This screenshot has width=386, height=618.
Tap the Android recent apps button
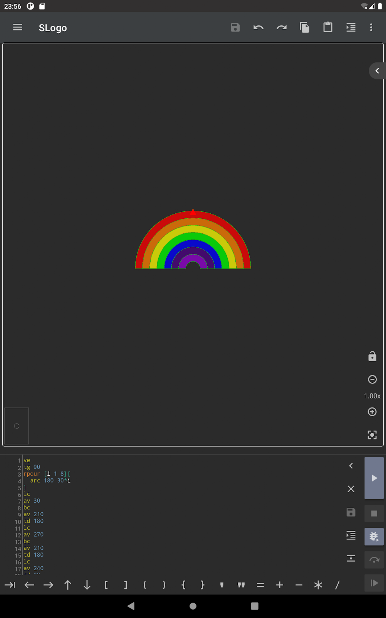click(x=255, y=606)
